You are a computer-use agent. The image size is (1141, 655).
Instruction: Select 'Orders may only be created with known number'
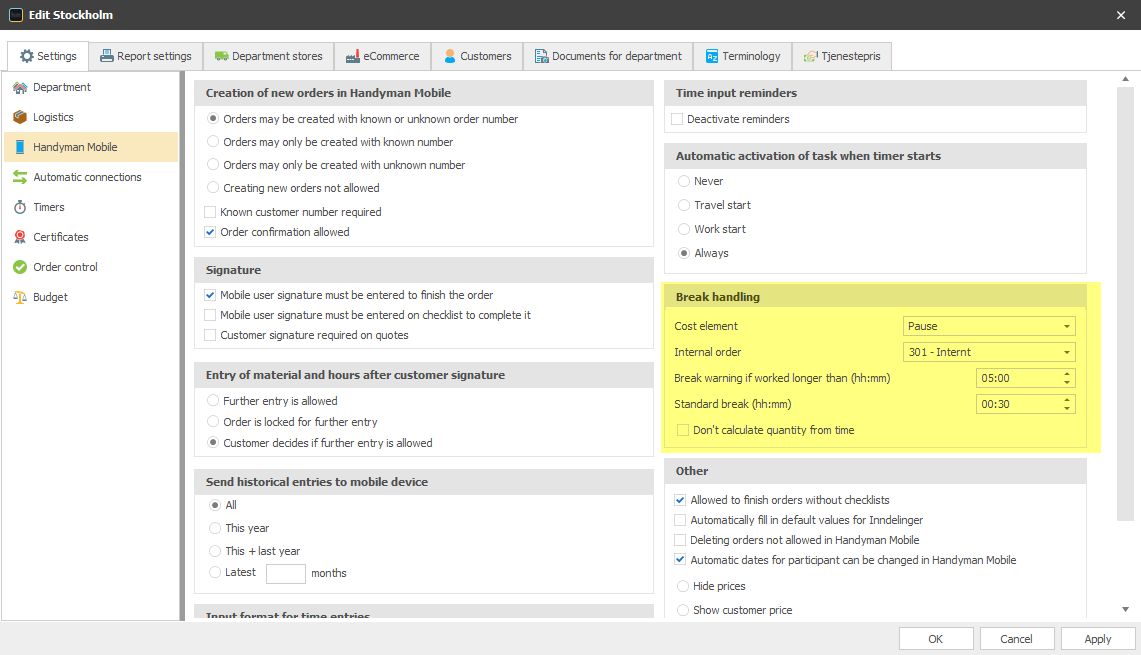213,142
